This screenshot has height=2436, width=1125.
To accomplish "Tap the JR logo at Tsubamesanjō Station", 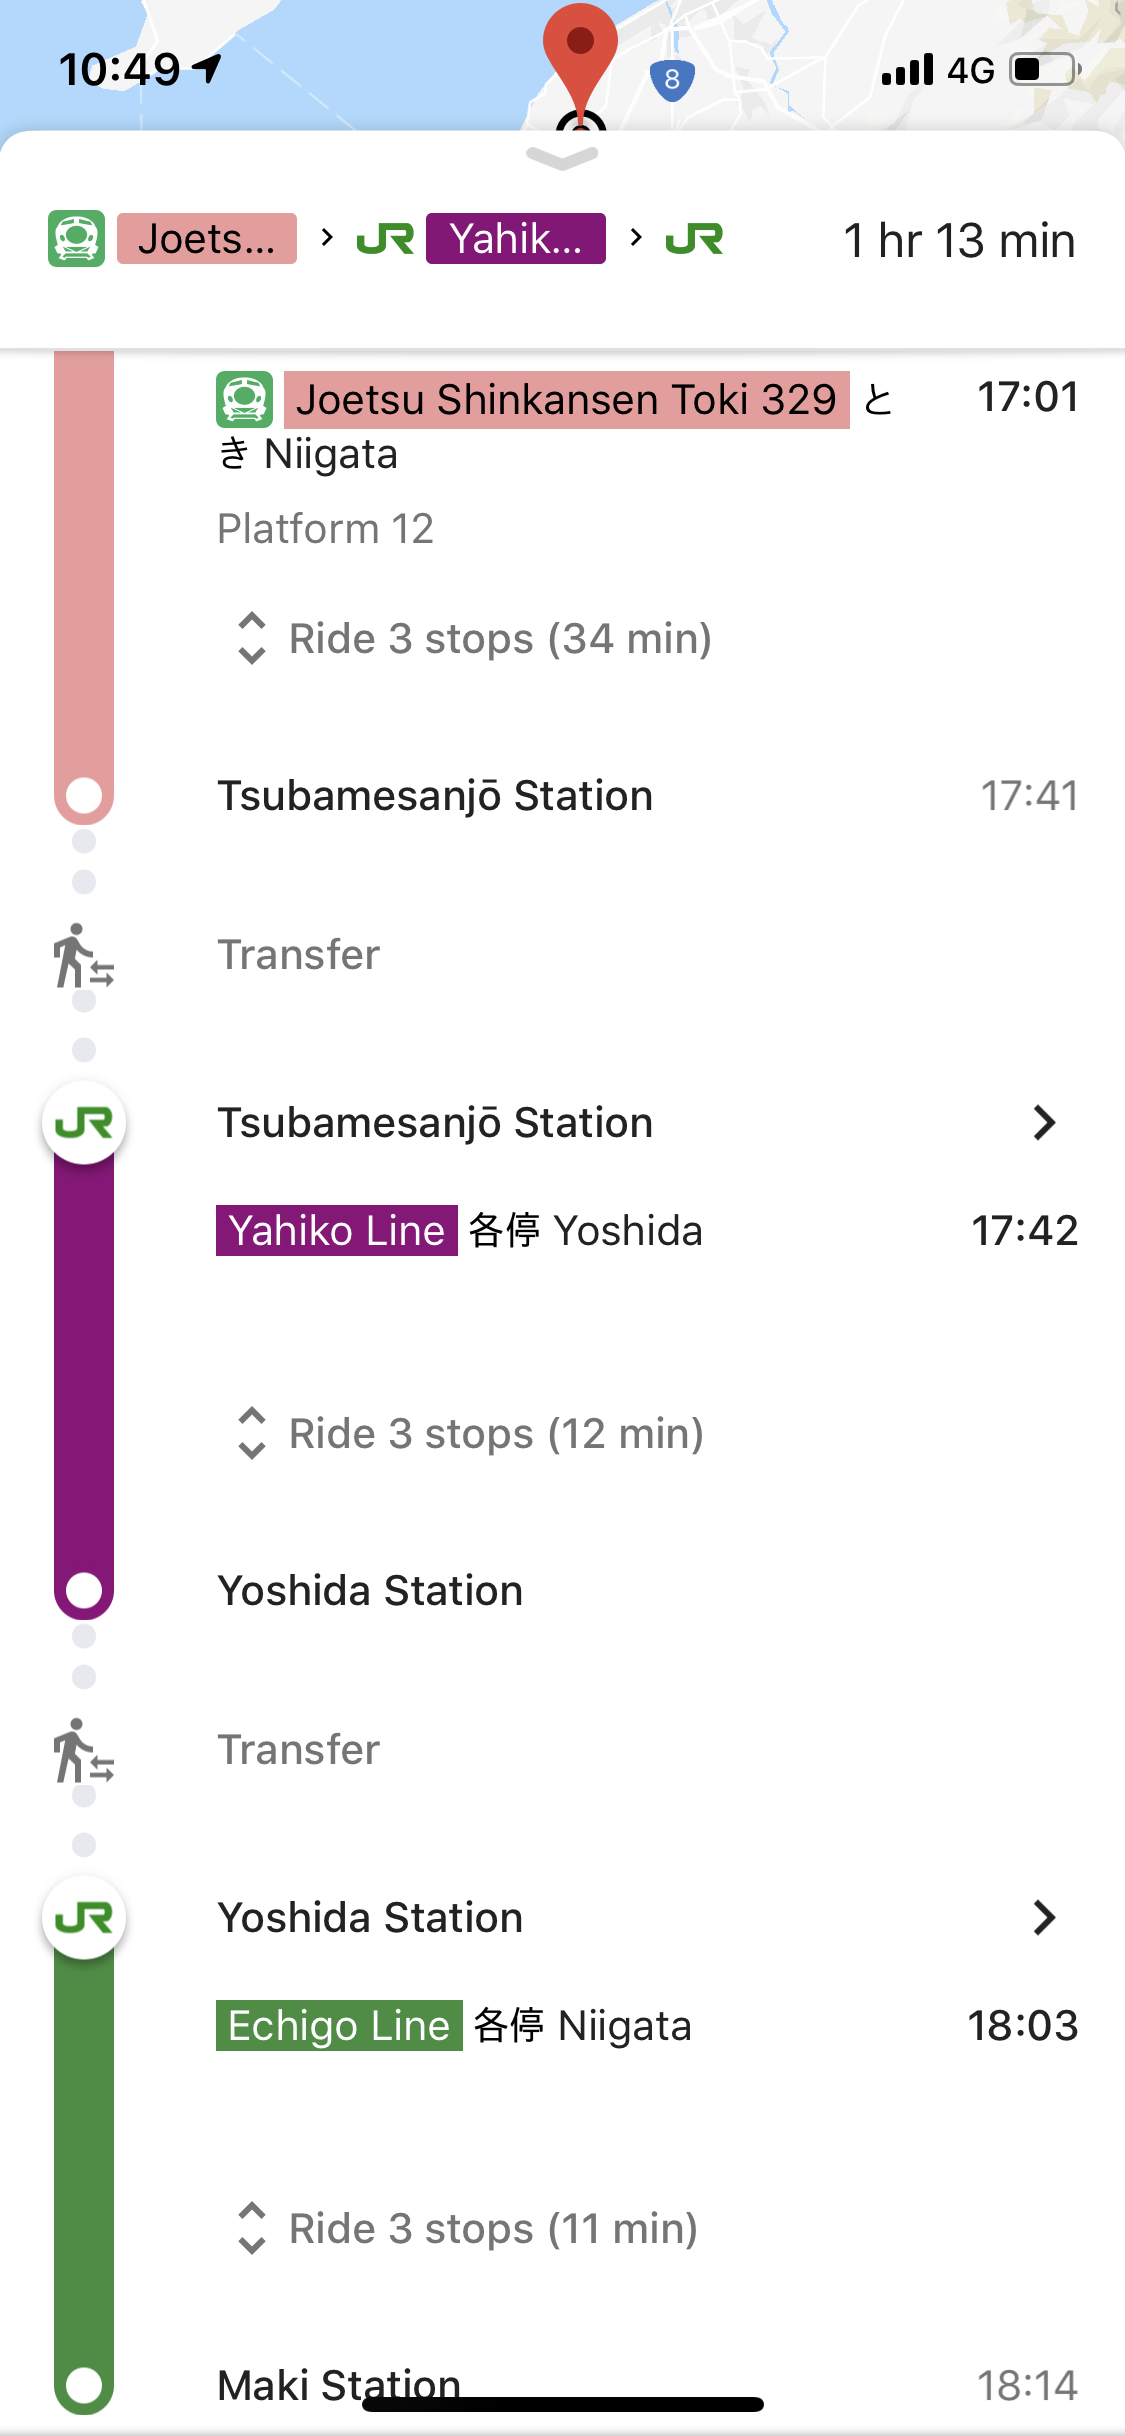I will pyautogui.click(x=84, y=1123).
